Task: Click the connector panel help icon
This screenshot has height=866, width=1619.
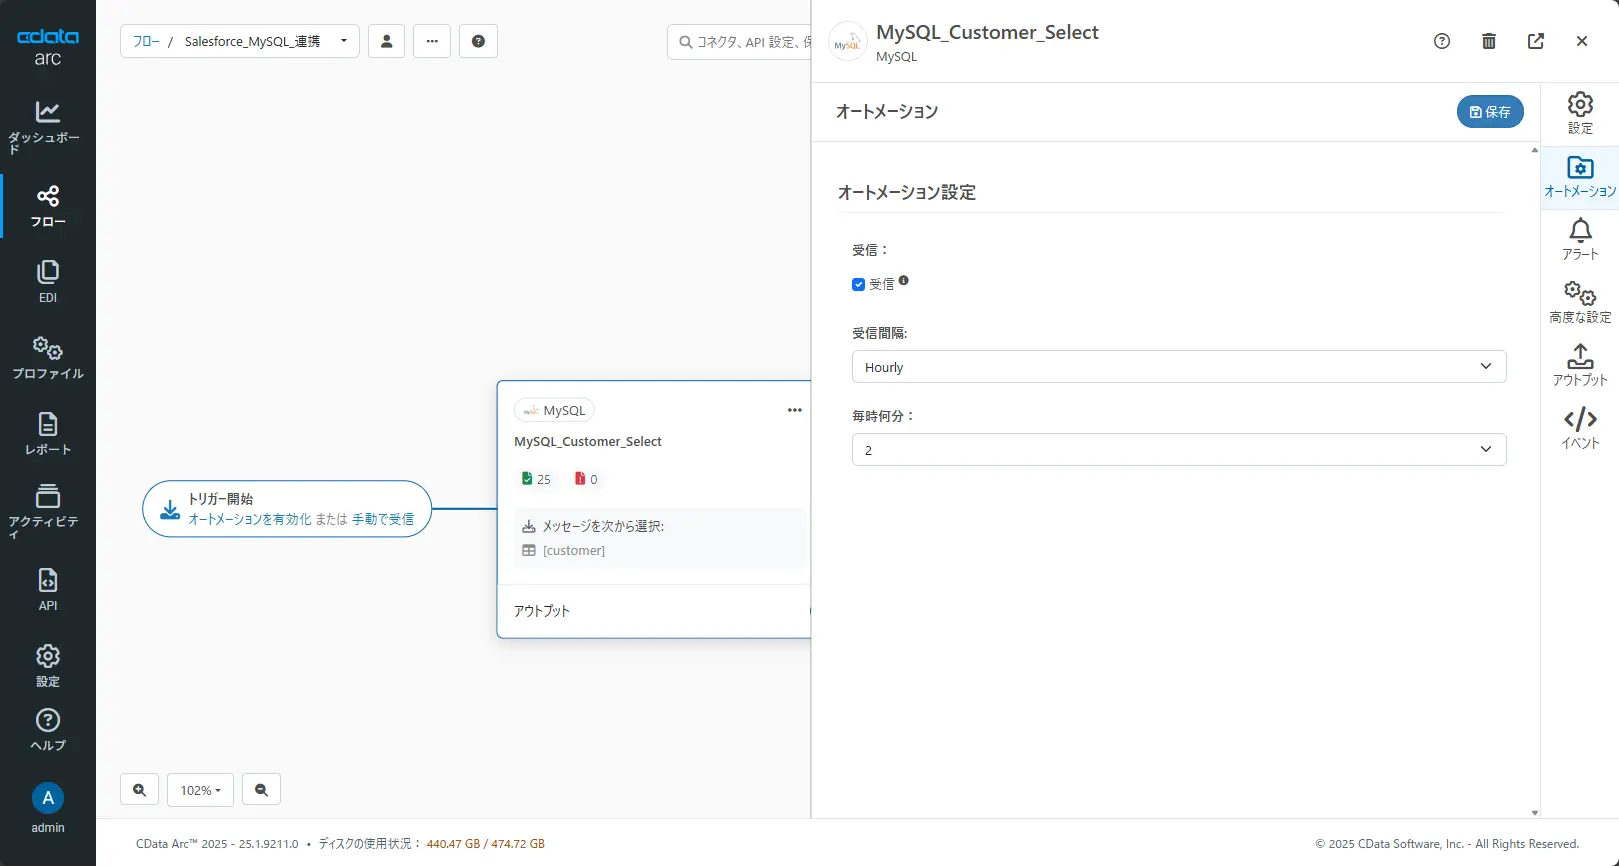Action: pyautogui.click(x=1441, y=41)
